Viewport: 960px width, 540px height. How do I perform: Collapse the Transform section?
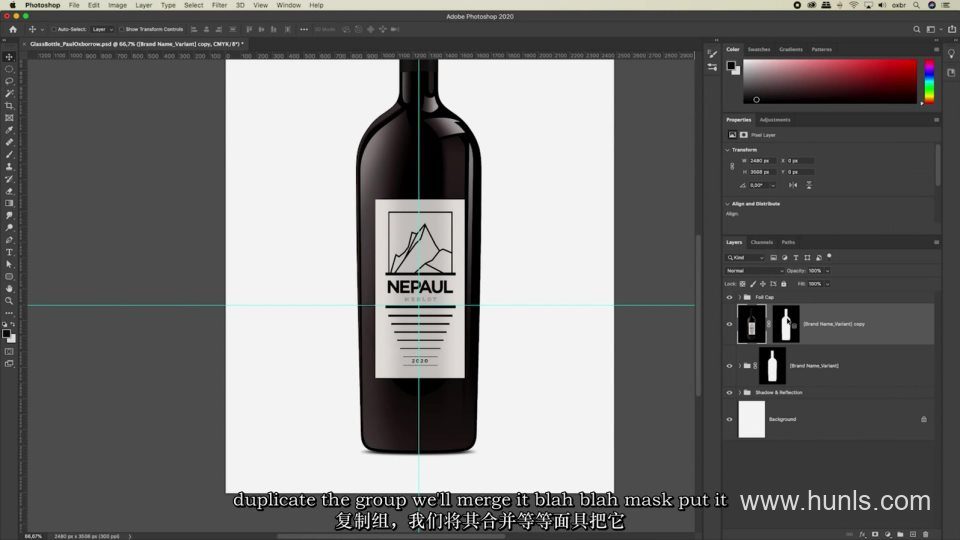[727, 150]
